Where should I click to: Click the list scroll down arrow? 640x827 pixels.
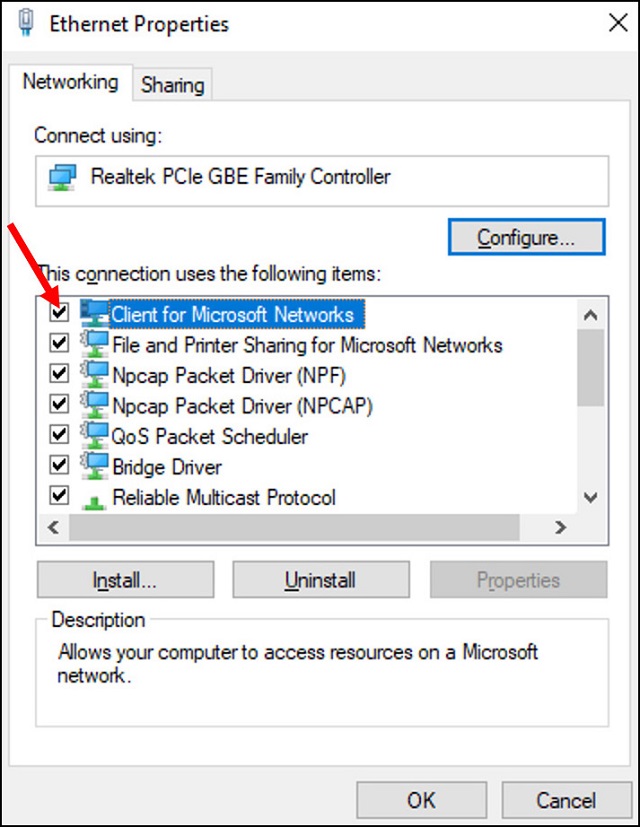click(x=590, y=497)
